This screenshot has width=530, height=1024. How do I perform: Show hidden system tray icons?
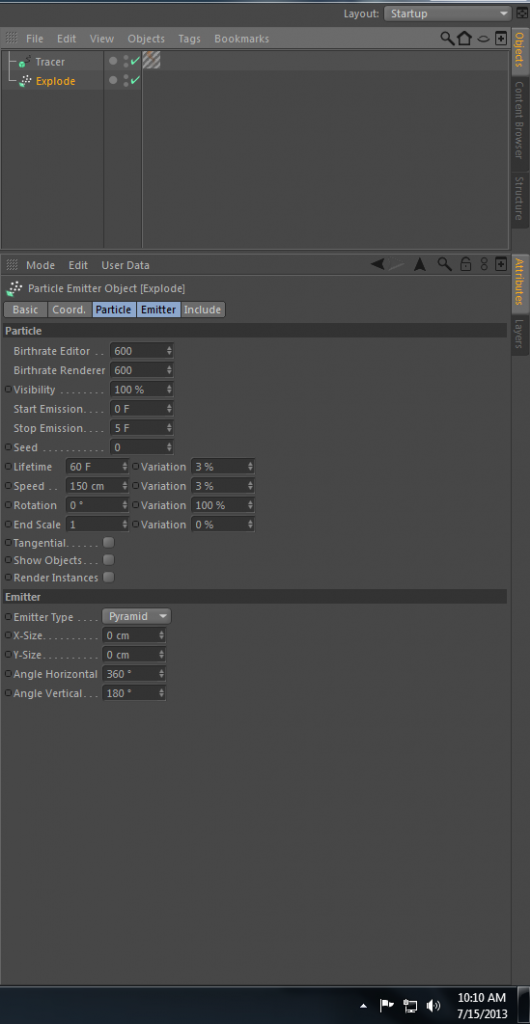click(364, 1005)
